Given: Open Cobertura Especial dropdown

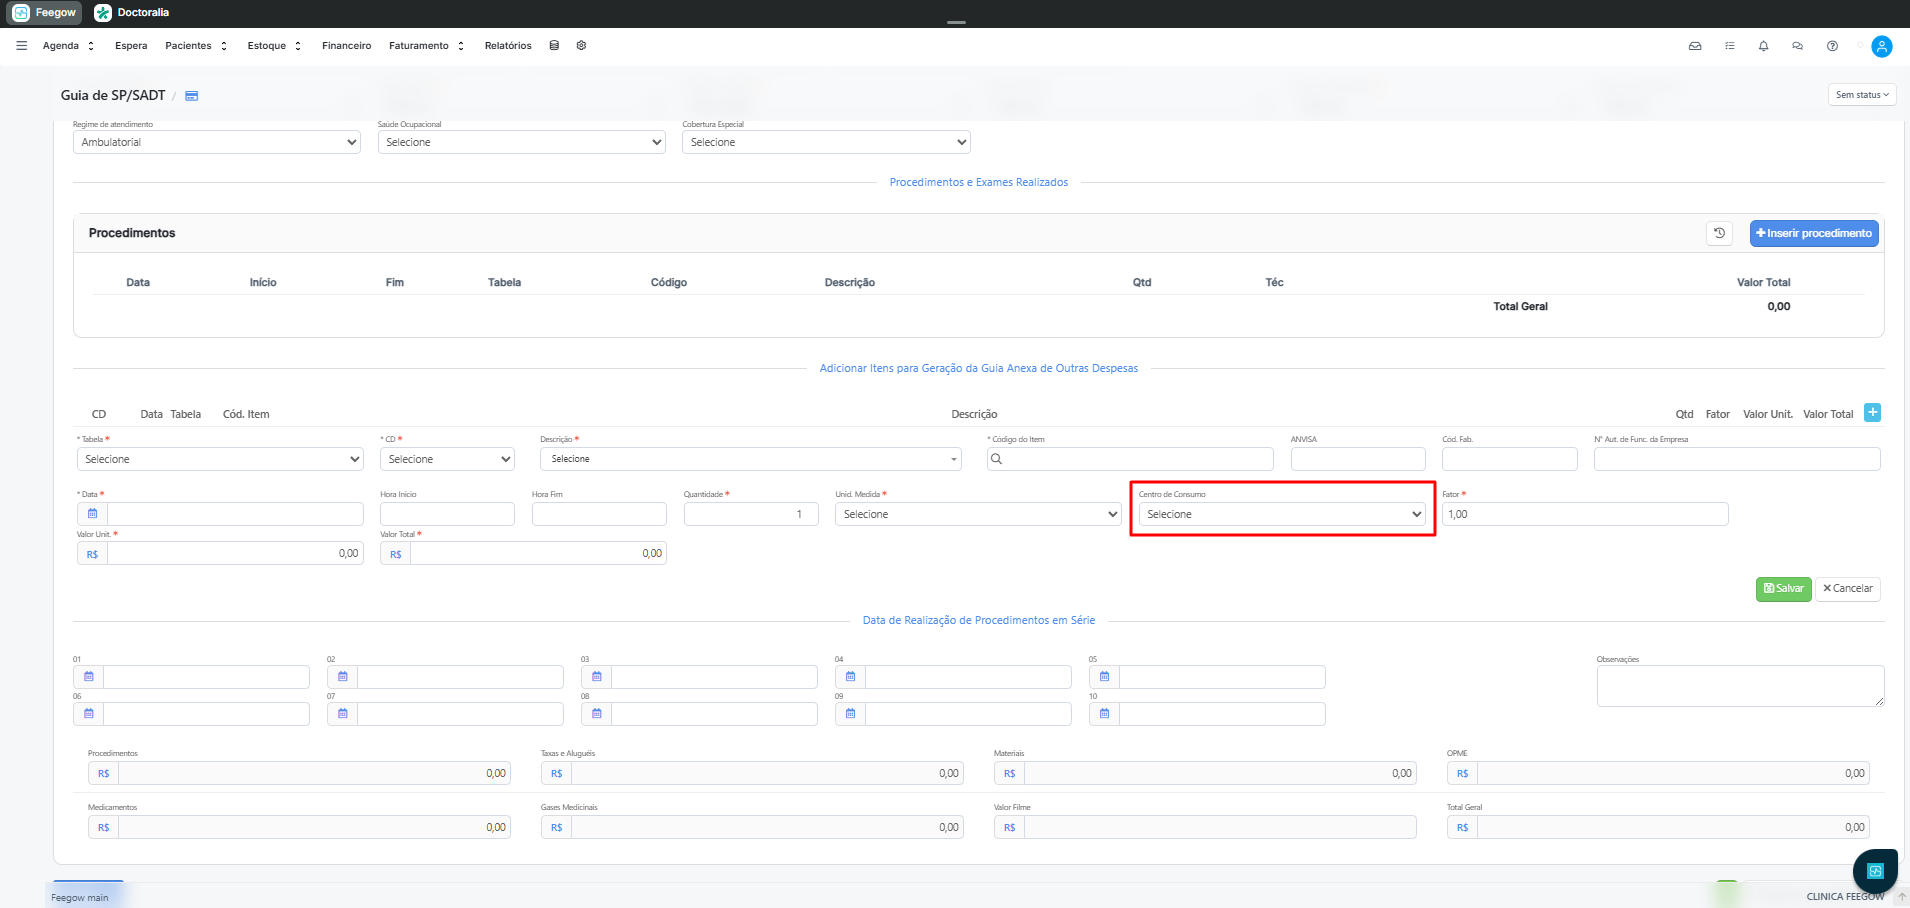Looking at the screenshot, I should 826,142.
